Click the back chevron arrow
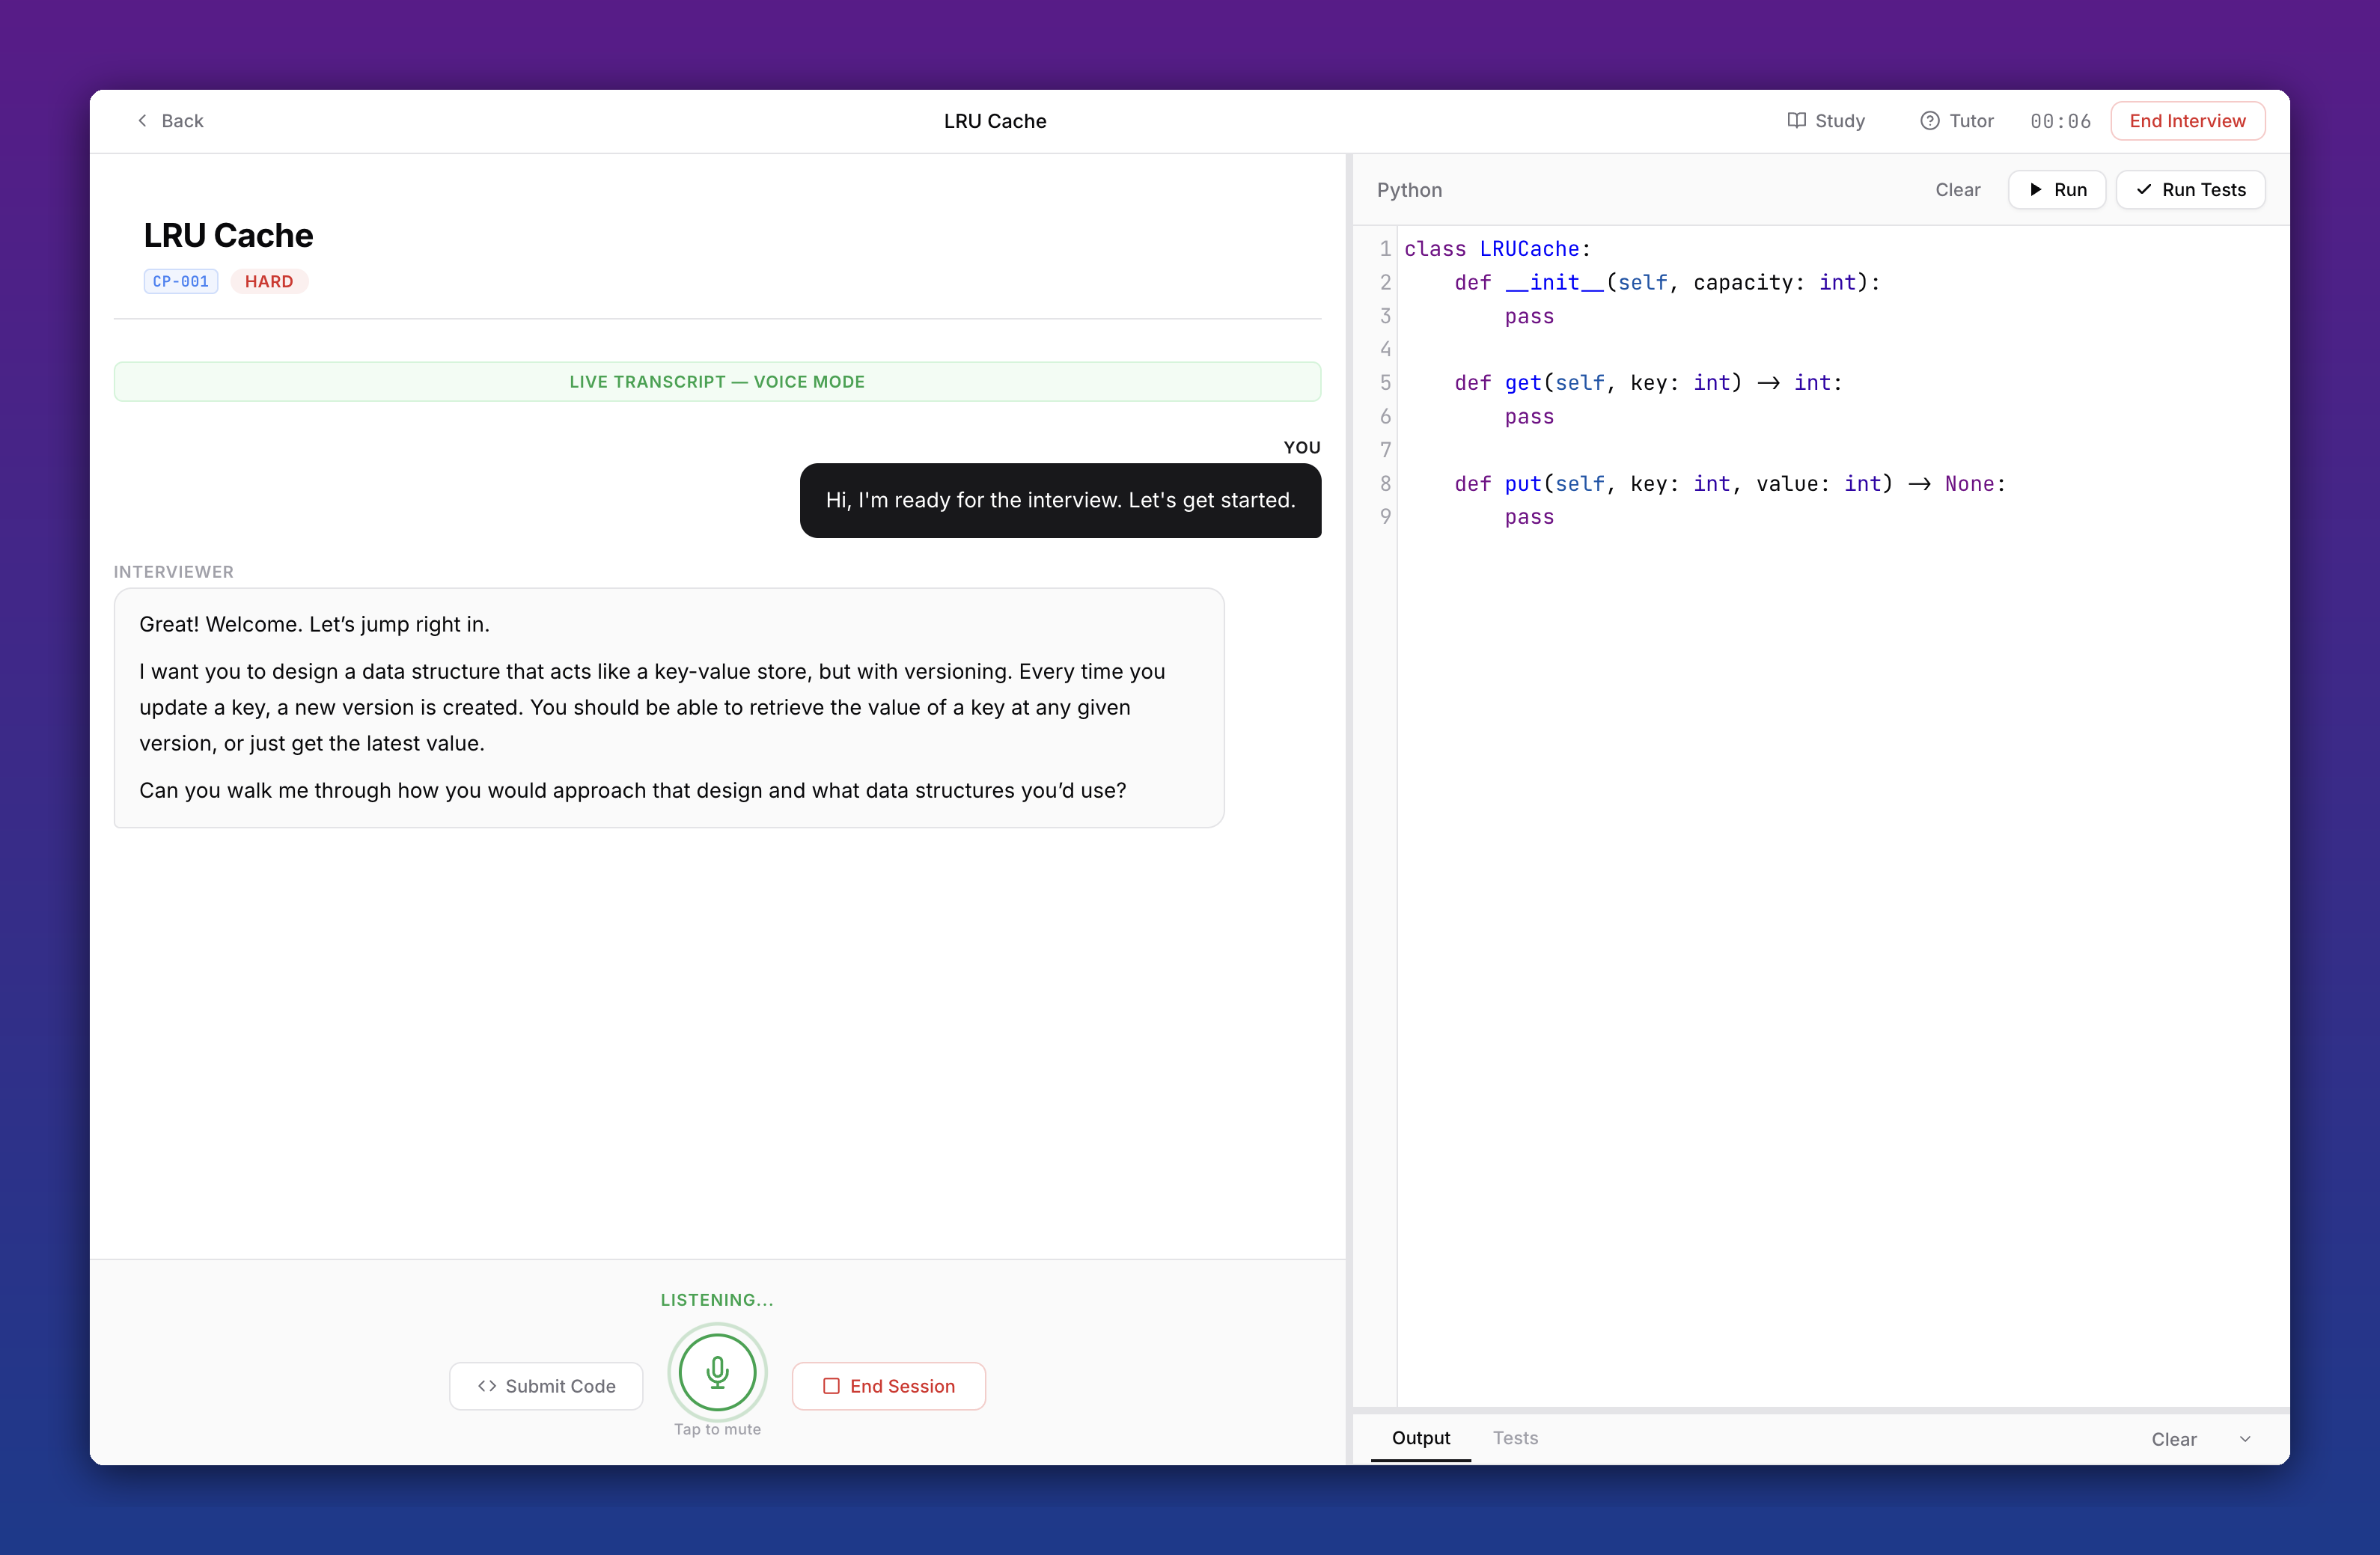2380x1555 pixels. pyautogui.click(x=142, y=120)
